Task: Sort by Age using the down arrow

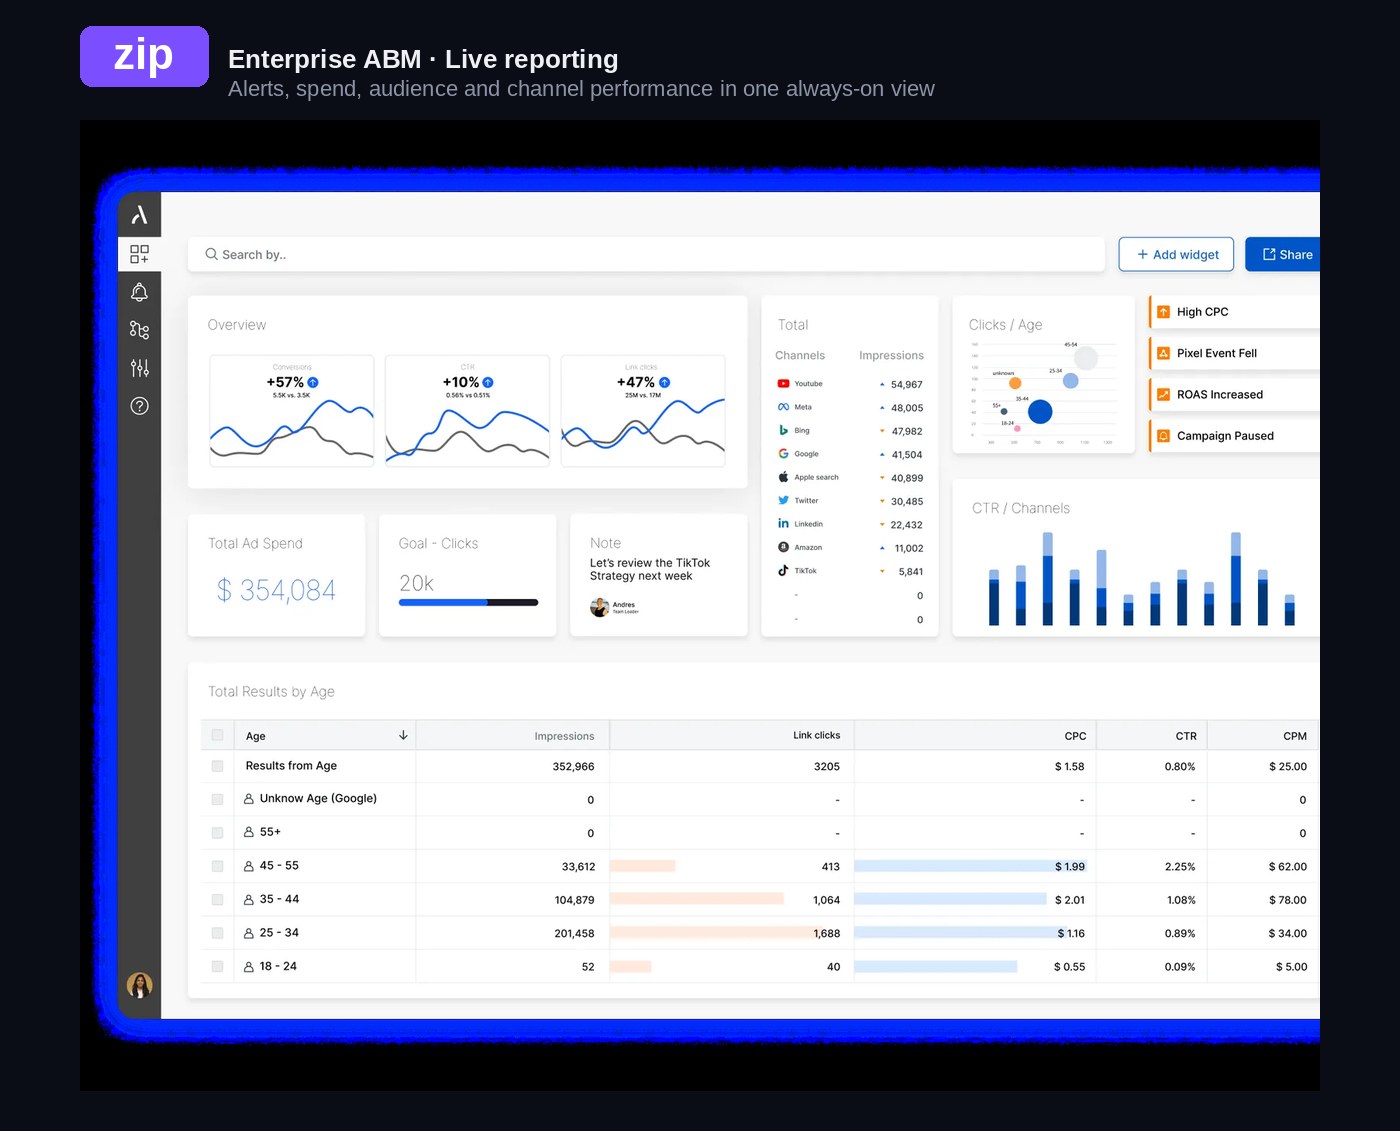Action: [x=403, y=735]
